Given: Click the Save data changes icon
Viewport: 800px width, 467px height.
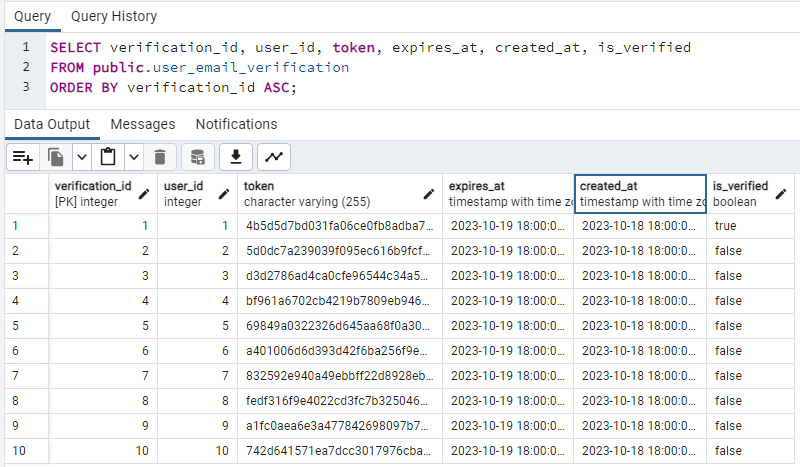Looking at the screenshot, I should click(197, 157).
